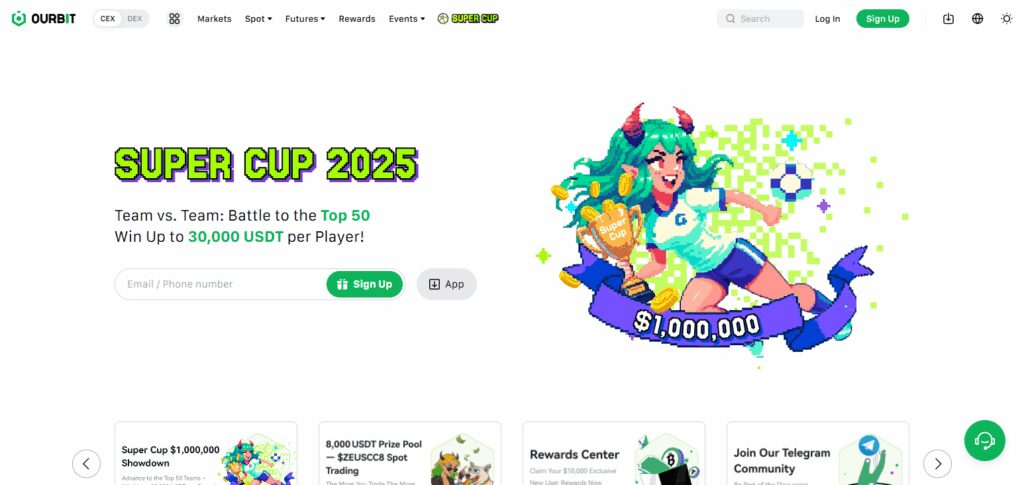This screenshot has width=1024, height=485.
Task: Expand the Events dropdown menu
Action: coord(407,19)
